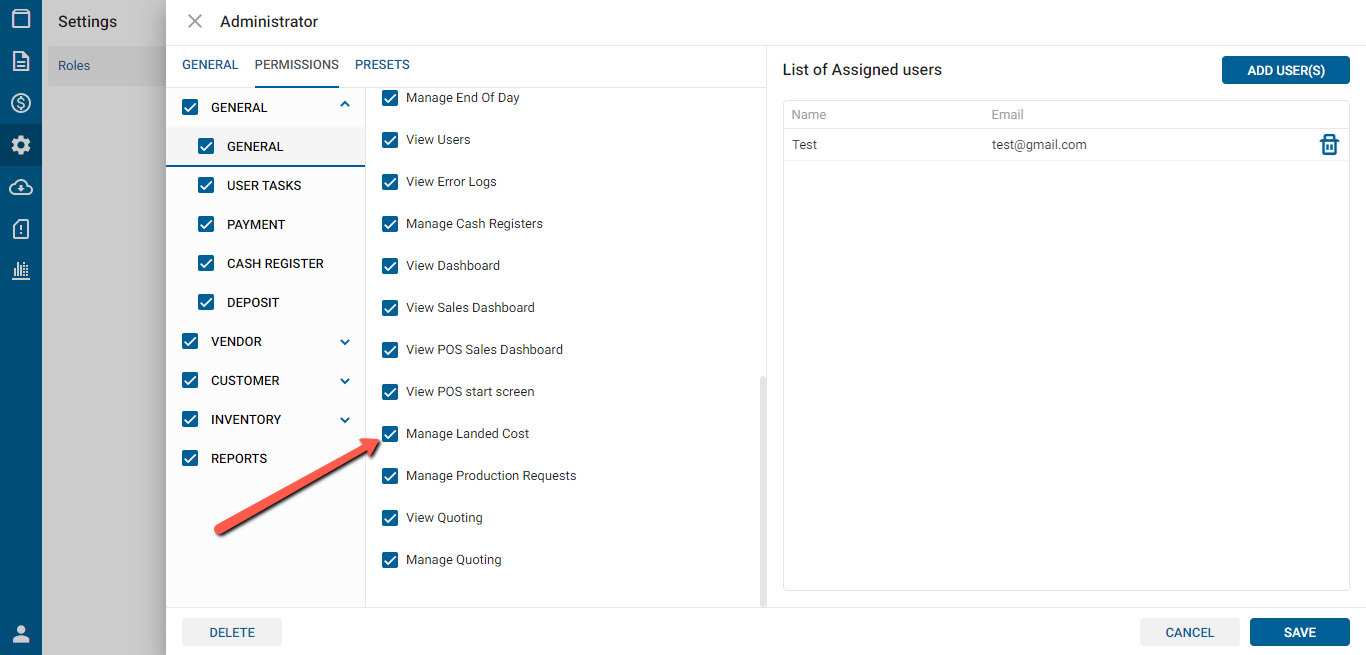Collapse the GENERAL section chevron
The height and width of the screenshot is (655, 1366).
point(345,104)
